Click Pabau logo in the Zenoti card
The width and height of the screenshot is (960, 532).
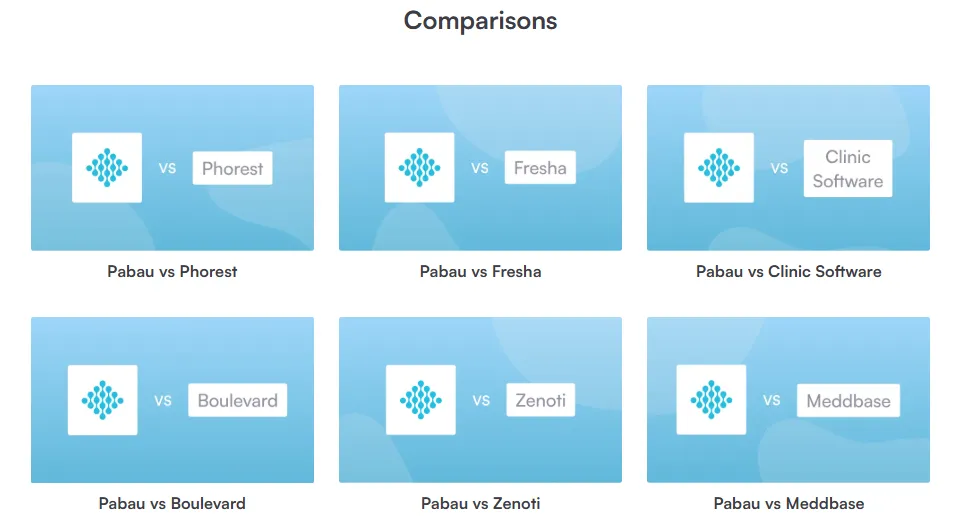[421, 400]
